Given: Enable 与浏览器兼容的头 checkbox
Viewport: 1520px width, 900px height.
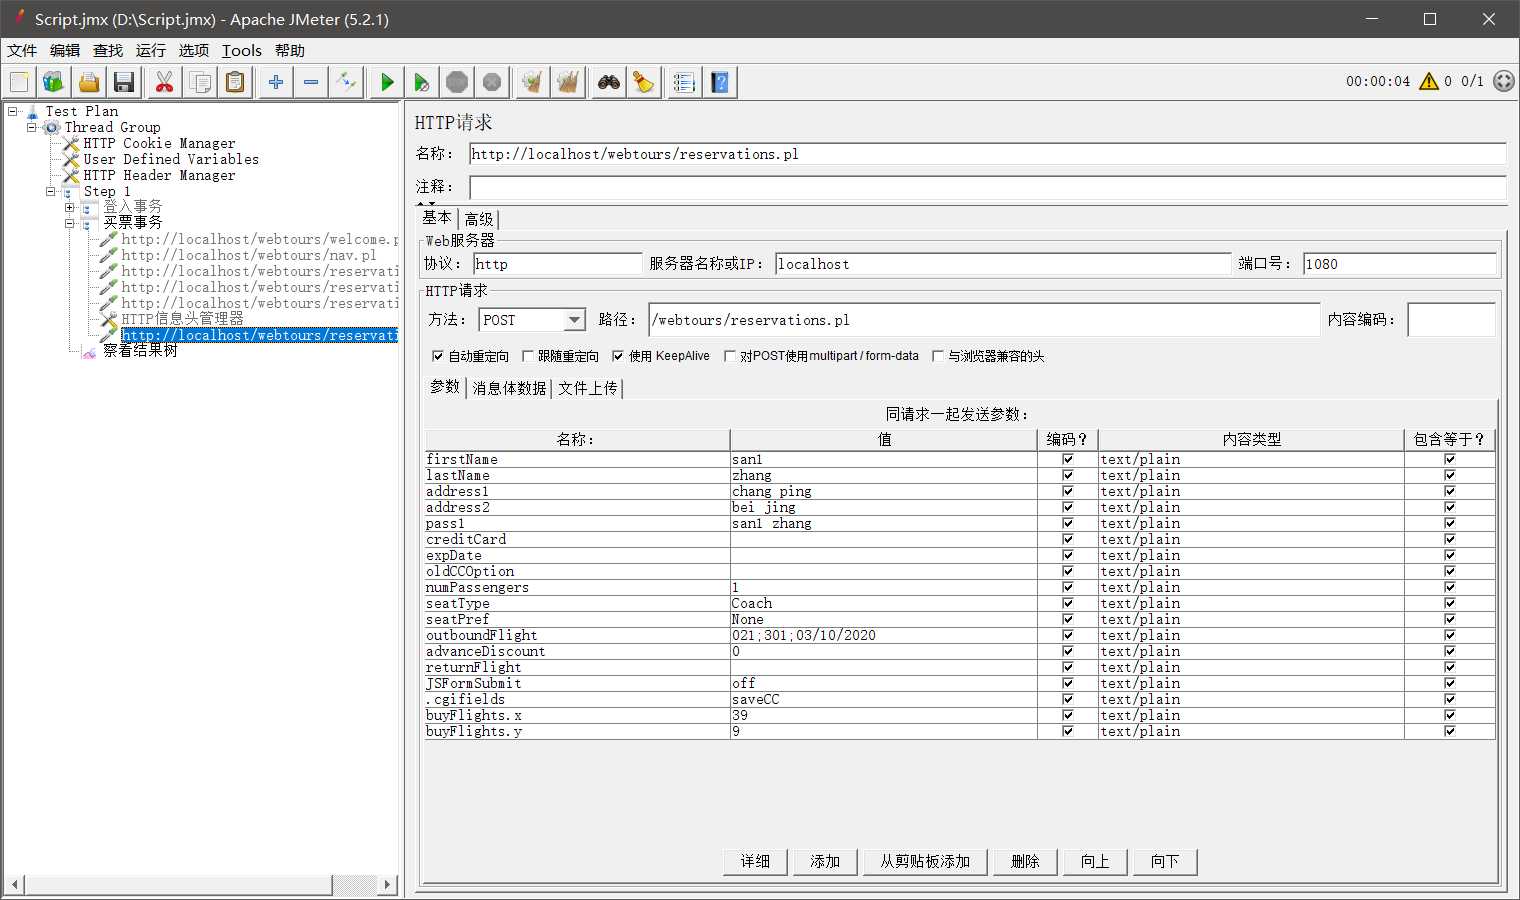Looking at the screenshot, I should coord(938,356).
